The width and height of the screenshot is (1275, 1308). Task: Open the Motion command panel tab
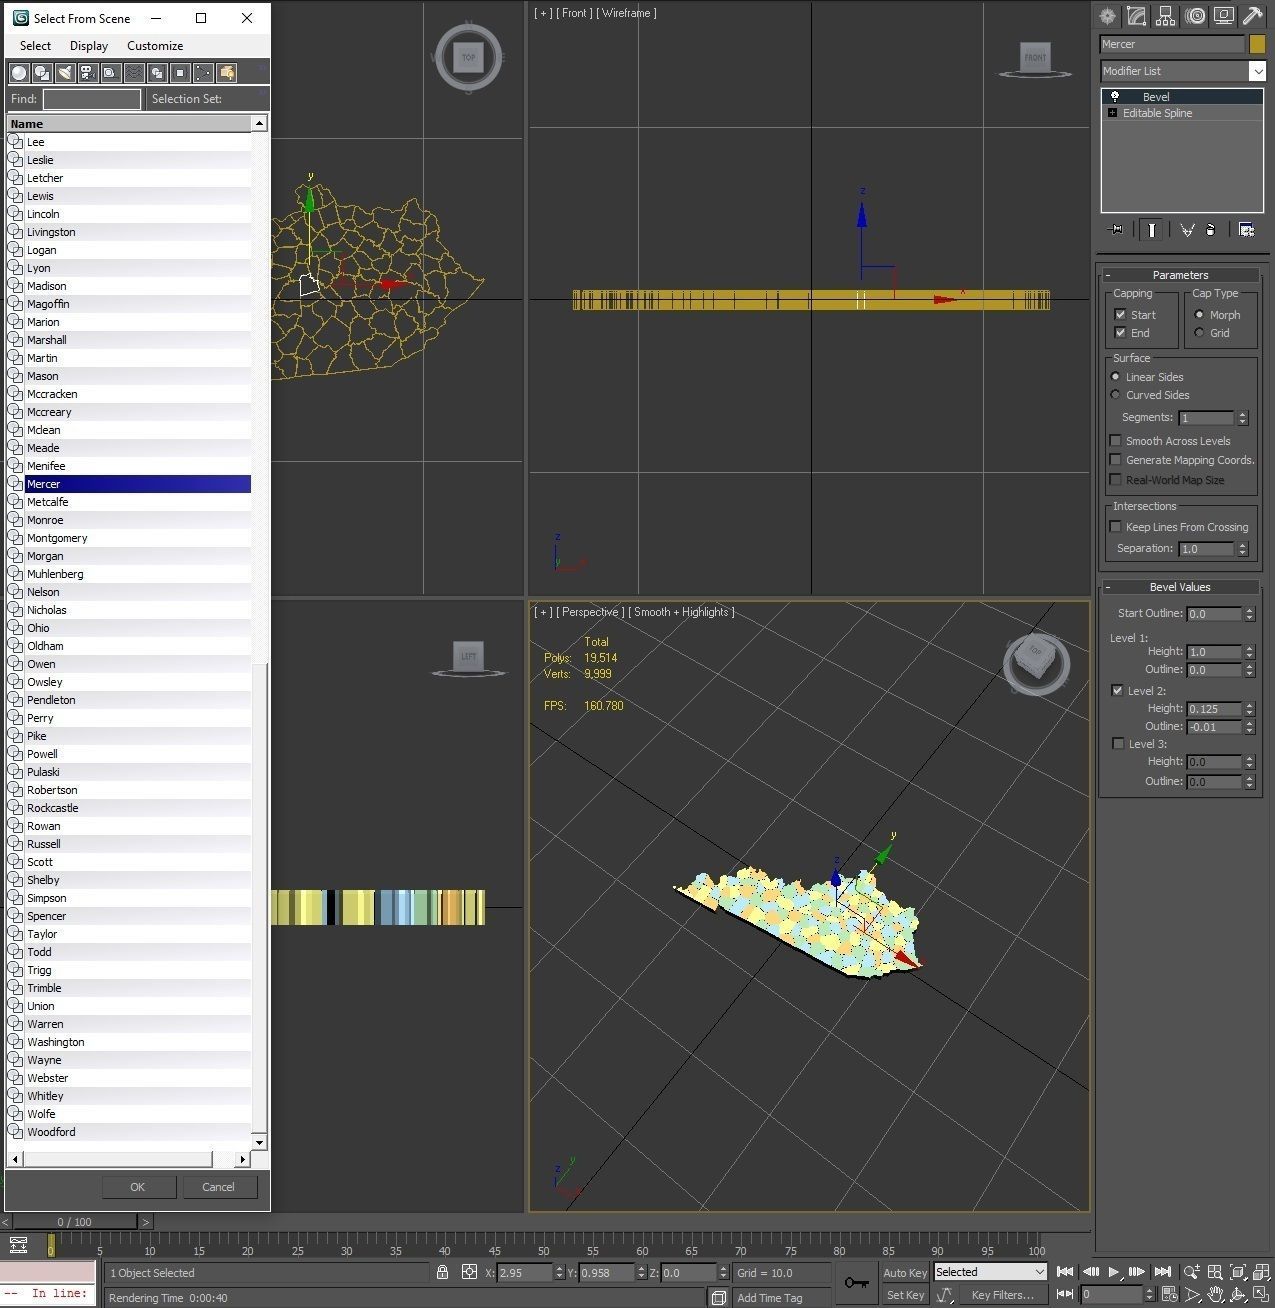tap(1194, 16)
